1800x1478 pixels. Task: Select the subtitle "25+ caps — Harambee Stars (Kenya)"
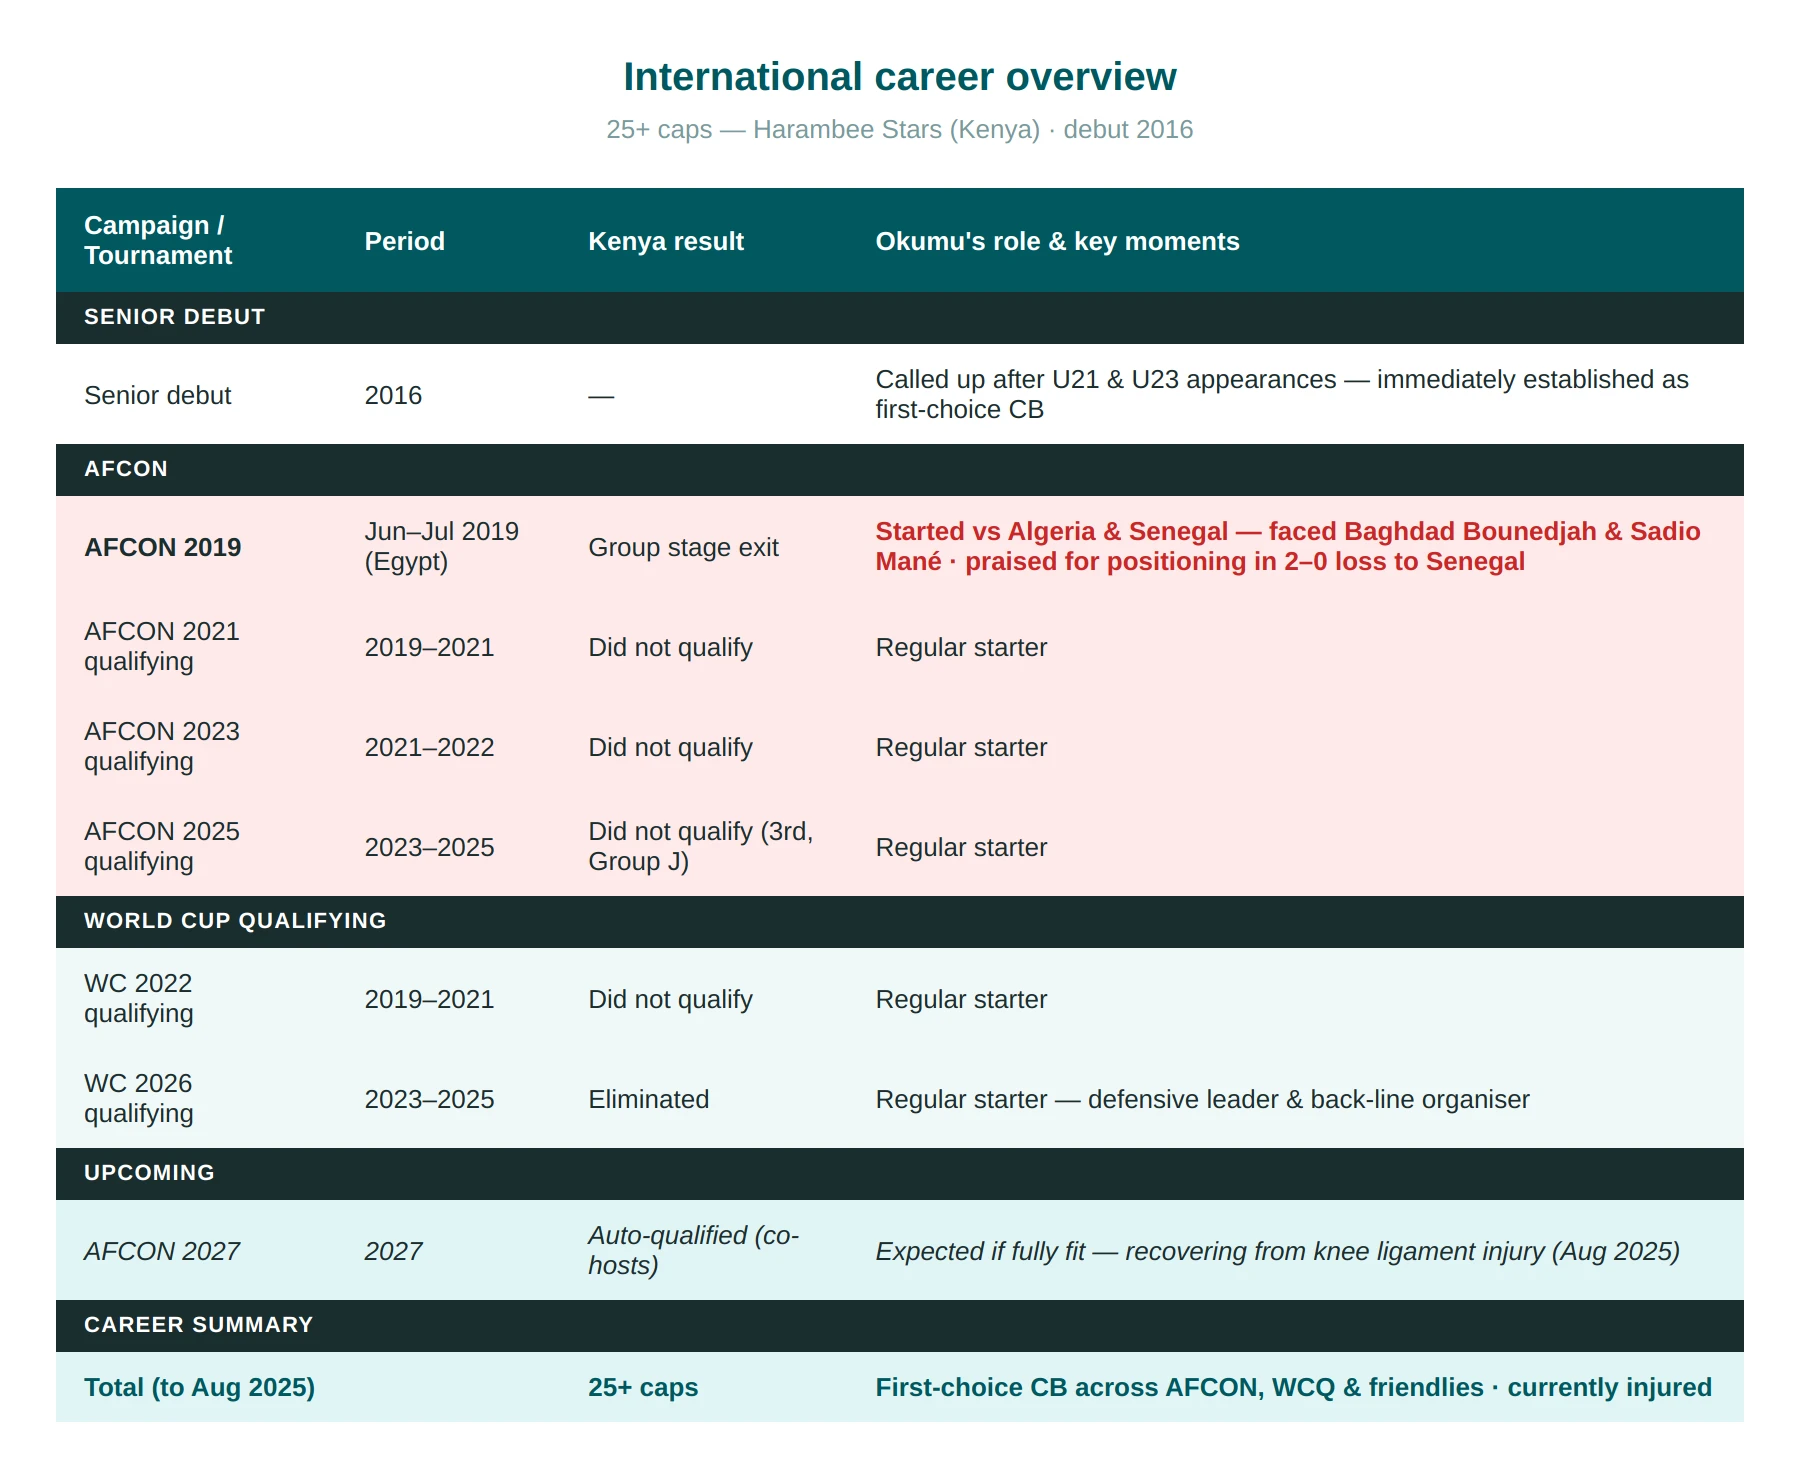[823, 130]
